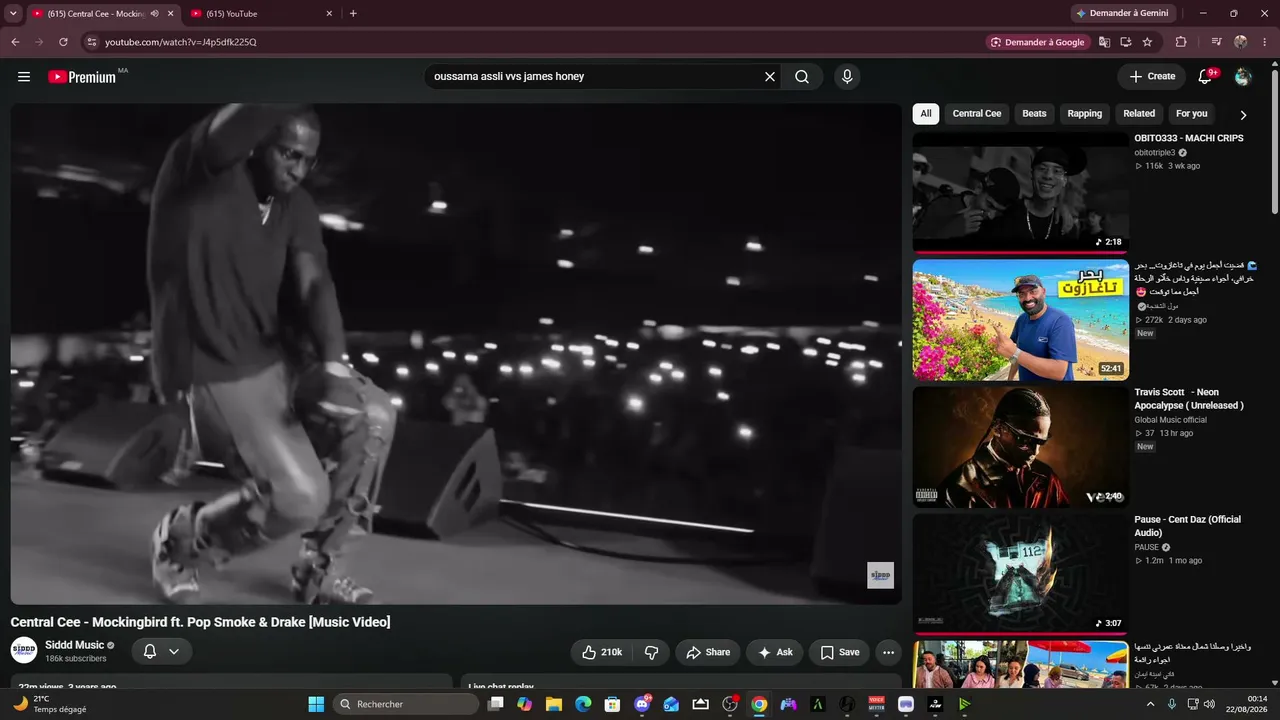The image size is (1280, 720).
Task: Visit the Siddd Music channel name link
Action: pyautogui.click(x=74, y=646)
